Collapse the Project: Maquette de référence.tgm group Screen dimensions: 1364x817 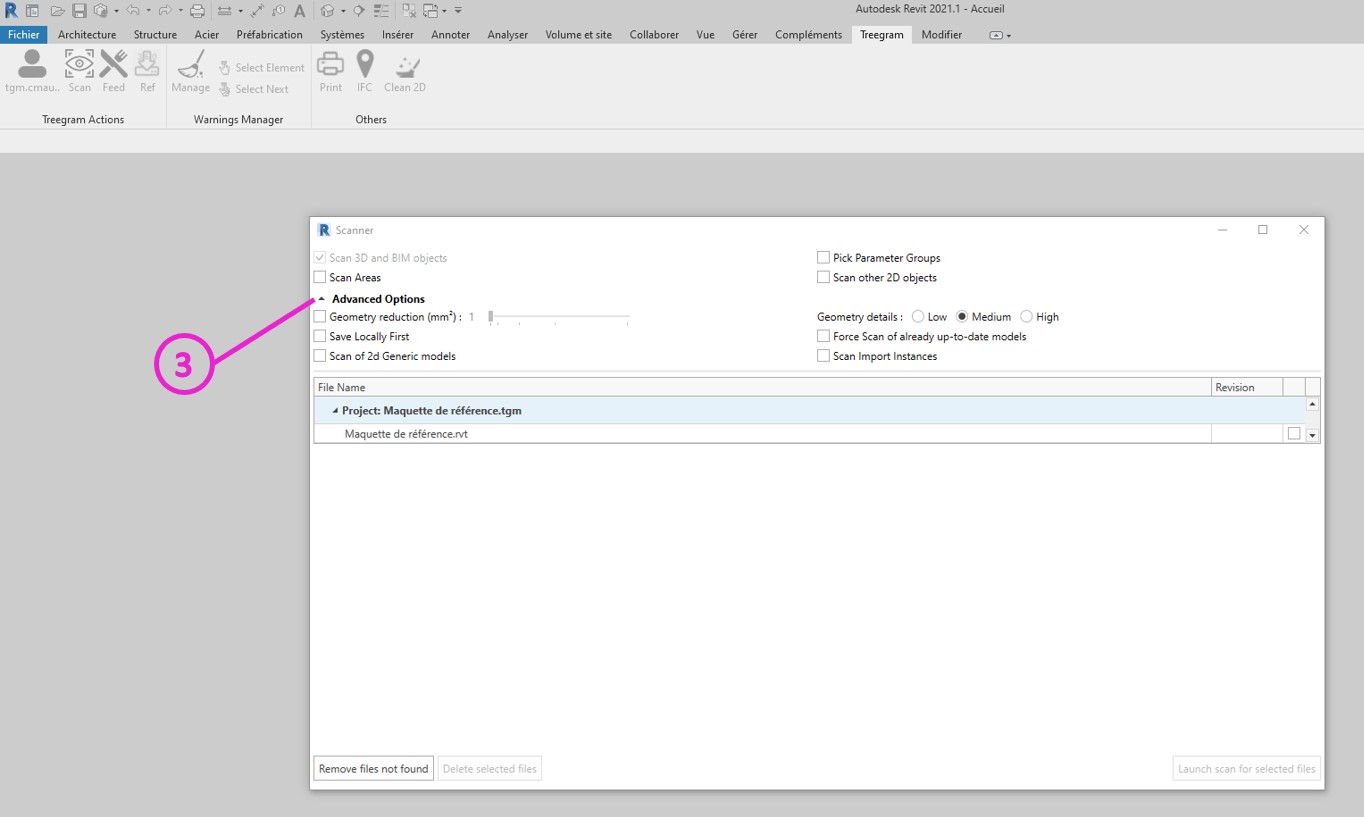(x=335, y=411)
